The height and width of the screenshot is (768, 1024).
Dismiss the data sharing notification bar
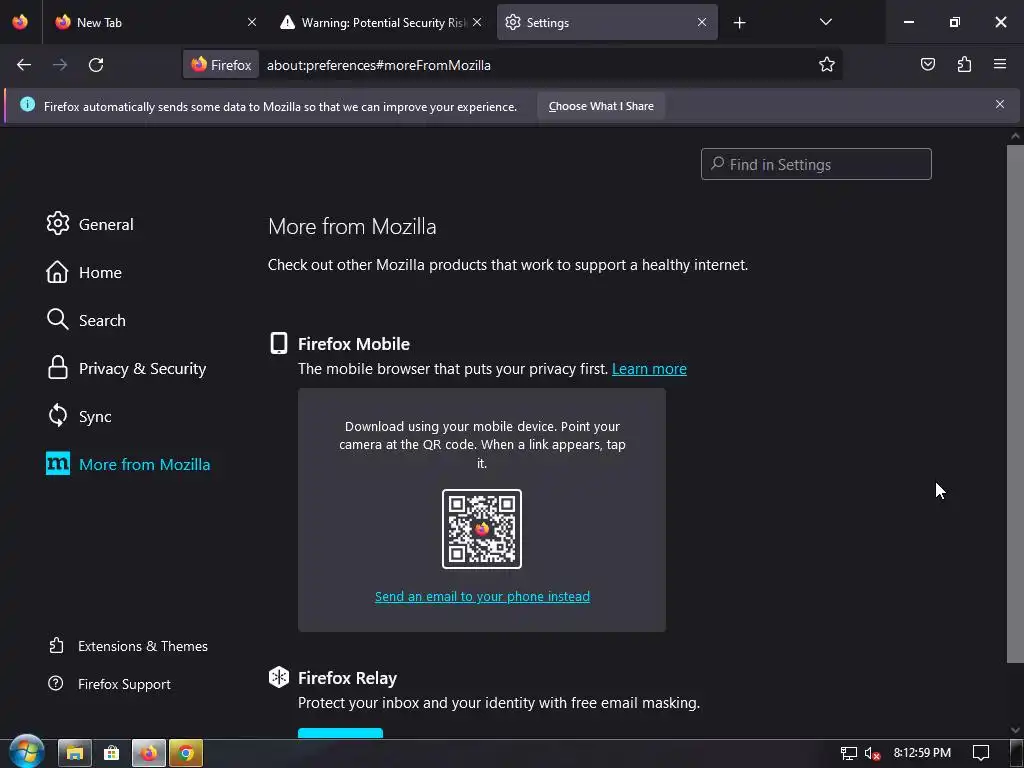1000,104
